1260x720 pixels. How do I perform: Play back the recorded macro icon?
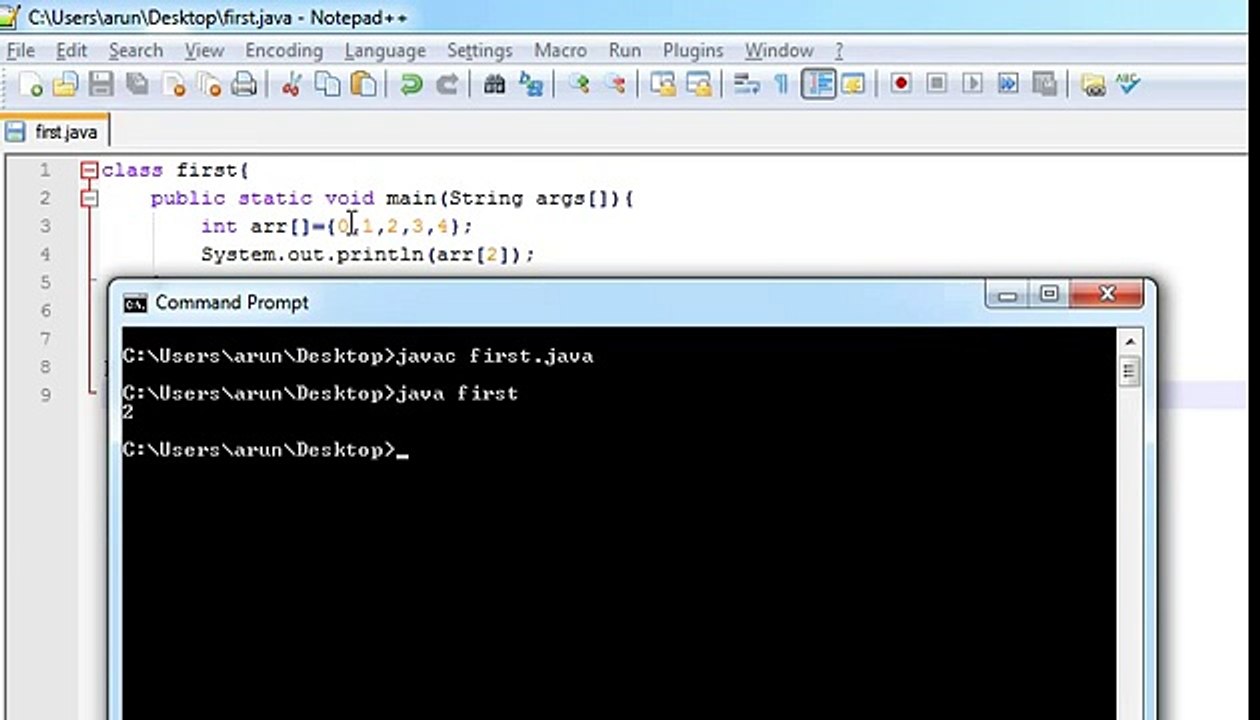[x=972, y=85]
